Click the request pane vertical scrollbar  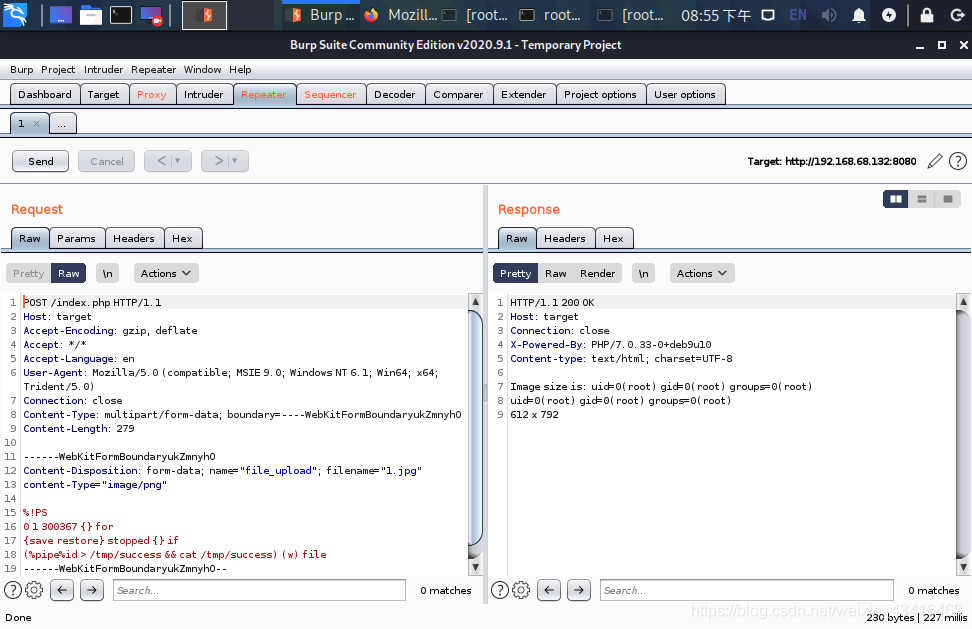[475, 434]
